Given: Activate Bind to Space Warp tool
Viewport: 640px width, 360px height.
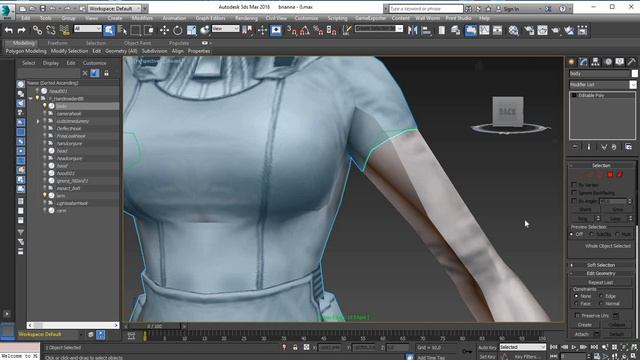Looking at the screenshot, I should (64, 30).
